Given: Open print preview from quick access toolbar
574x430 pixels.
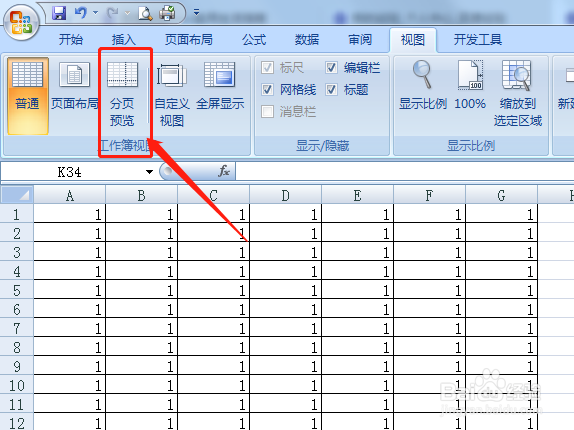Looking at the screenshot, I should (145, 14).
